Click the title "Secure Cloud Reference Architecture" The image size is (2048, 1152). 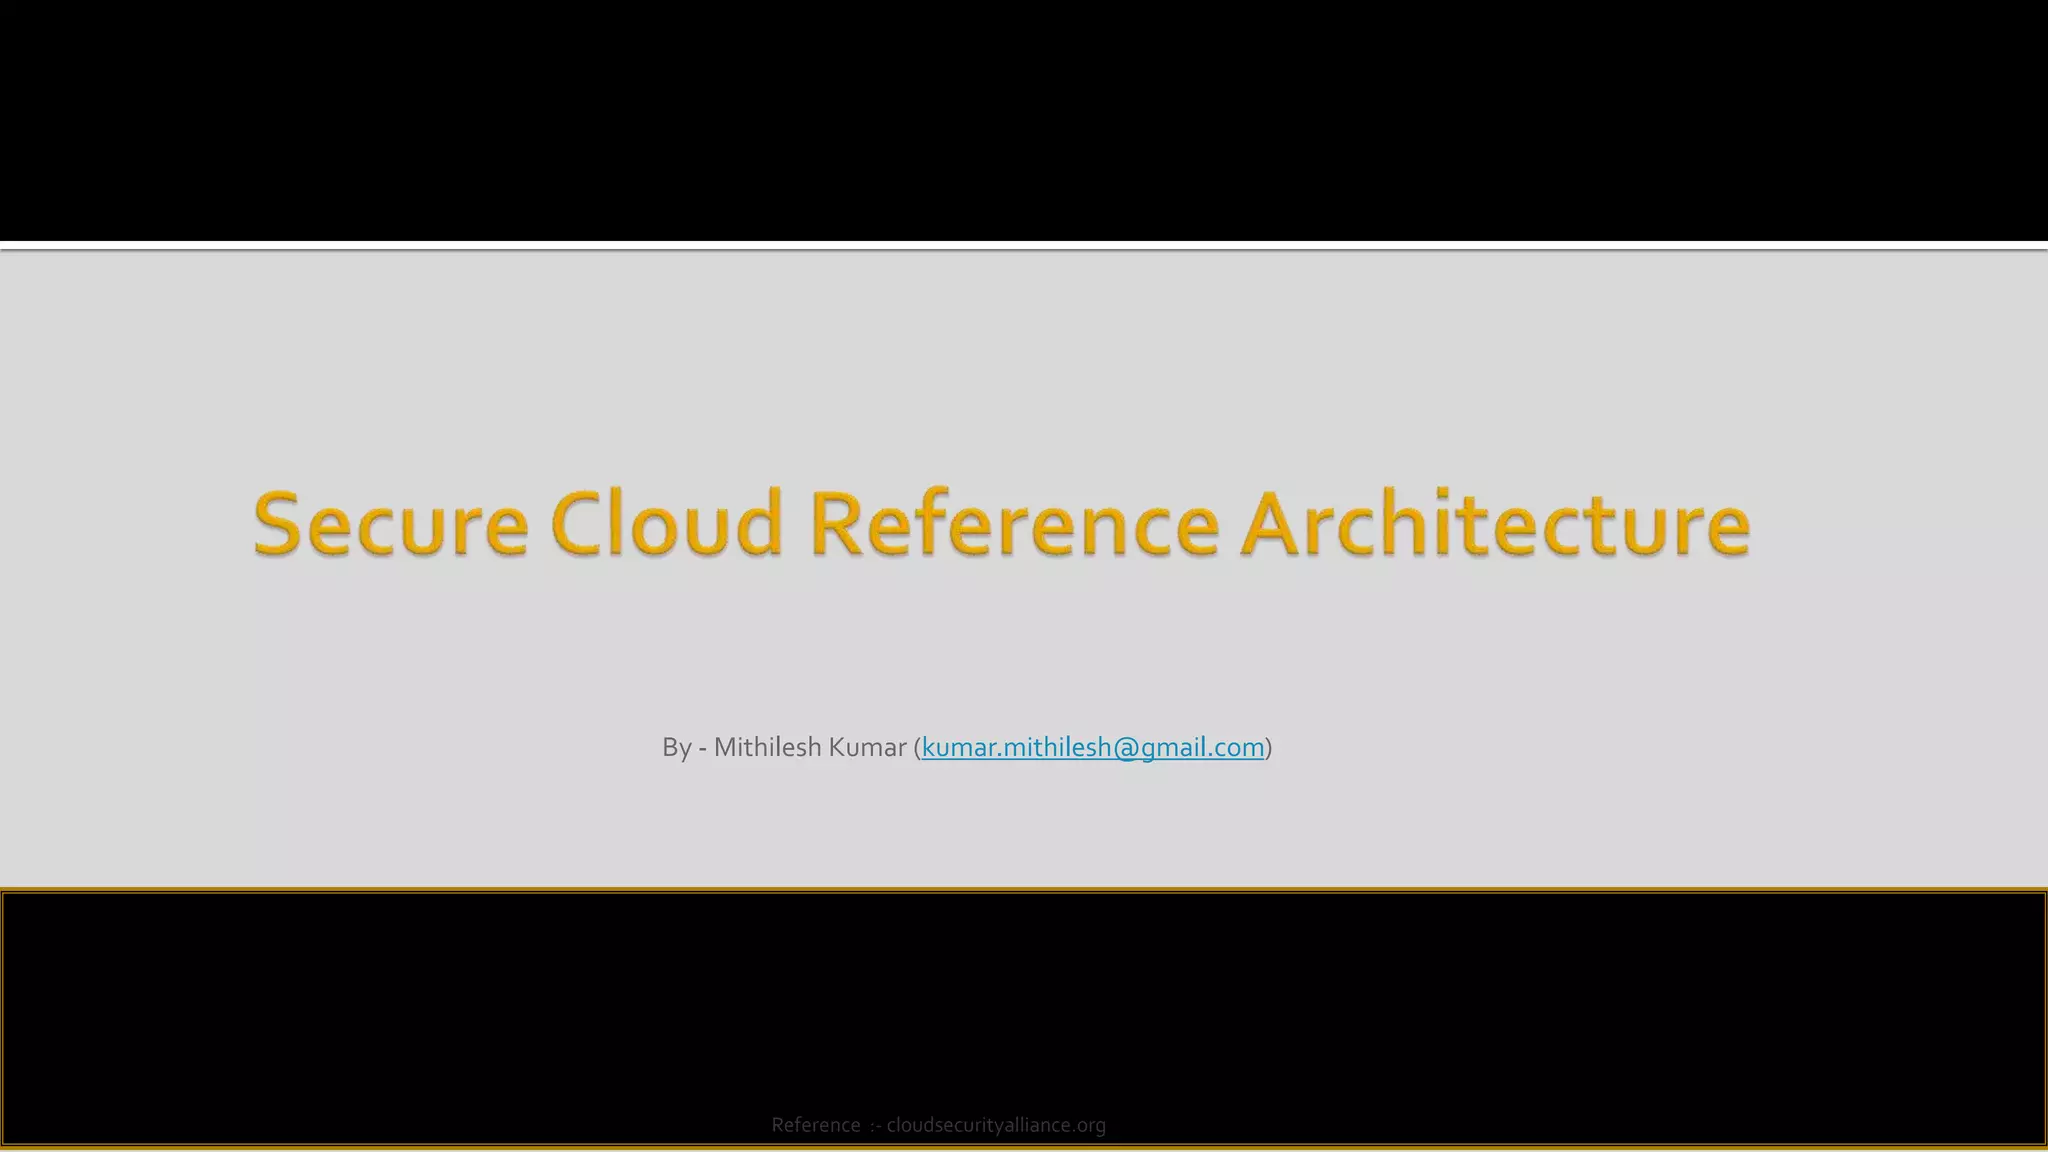click(1002, 523)
